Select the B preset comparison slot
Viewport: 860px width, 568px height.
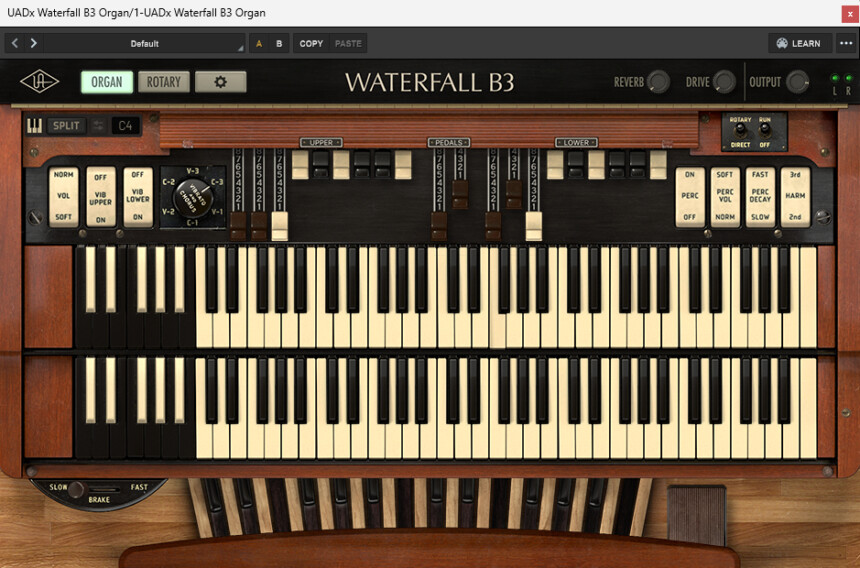pos(279,43)
